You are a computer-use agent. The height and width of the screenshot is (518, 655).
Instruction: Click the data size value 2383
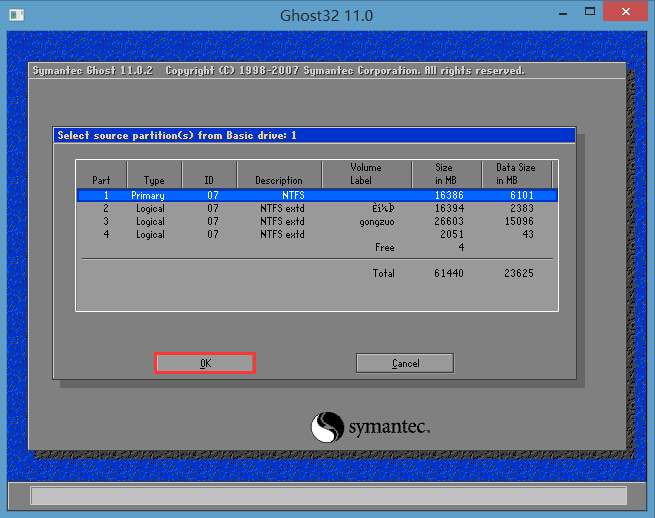click(522, 208)
